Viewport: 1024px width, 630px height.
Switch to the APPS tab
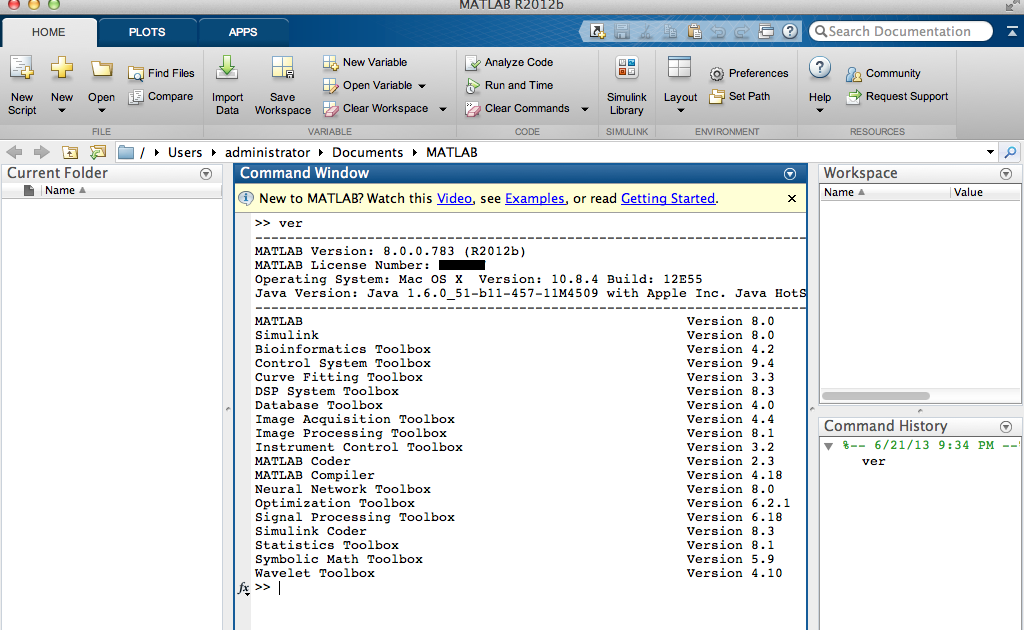[x=243, y=32]
